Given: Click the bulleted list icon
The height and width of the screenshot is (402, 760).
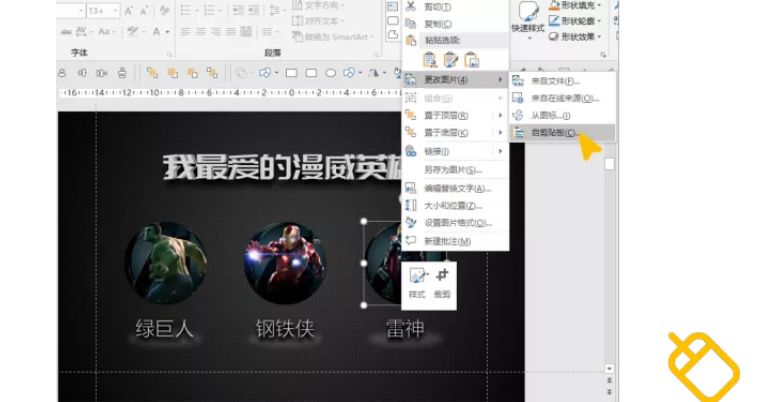Looking at the screenshot, I should point(185,10).
